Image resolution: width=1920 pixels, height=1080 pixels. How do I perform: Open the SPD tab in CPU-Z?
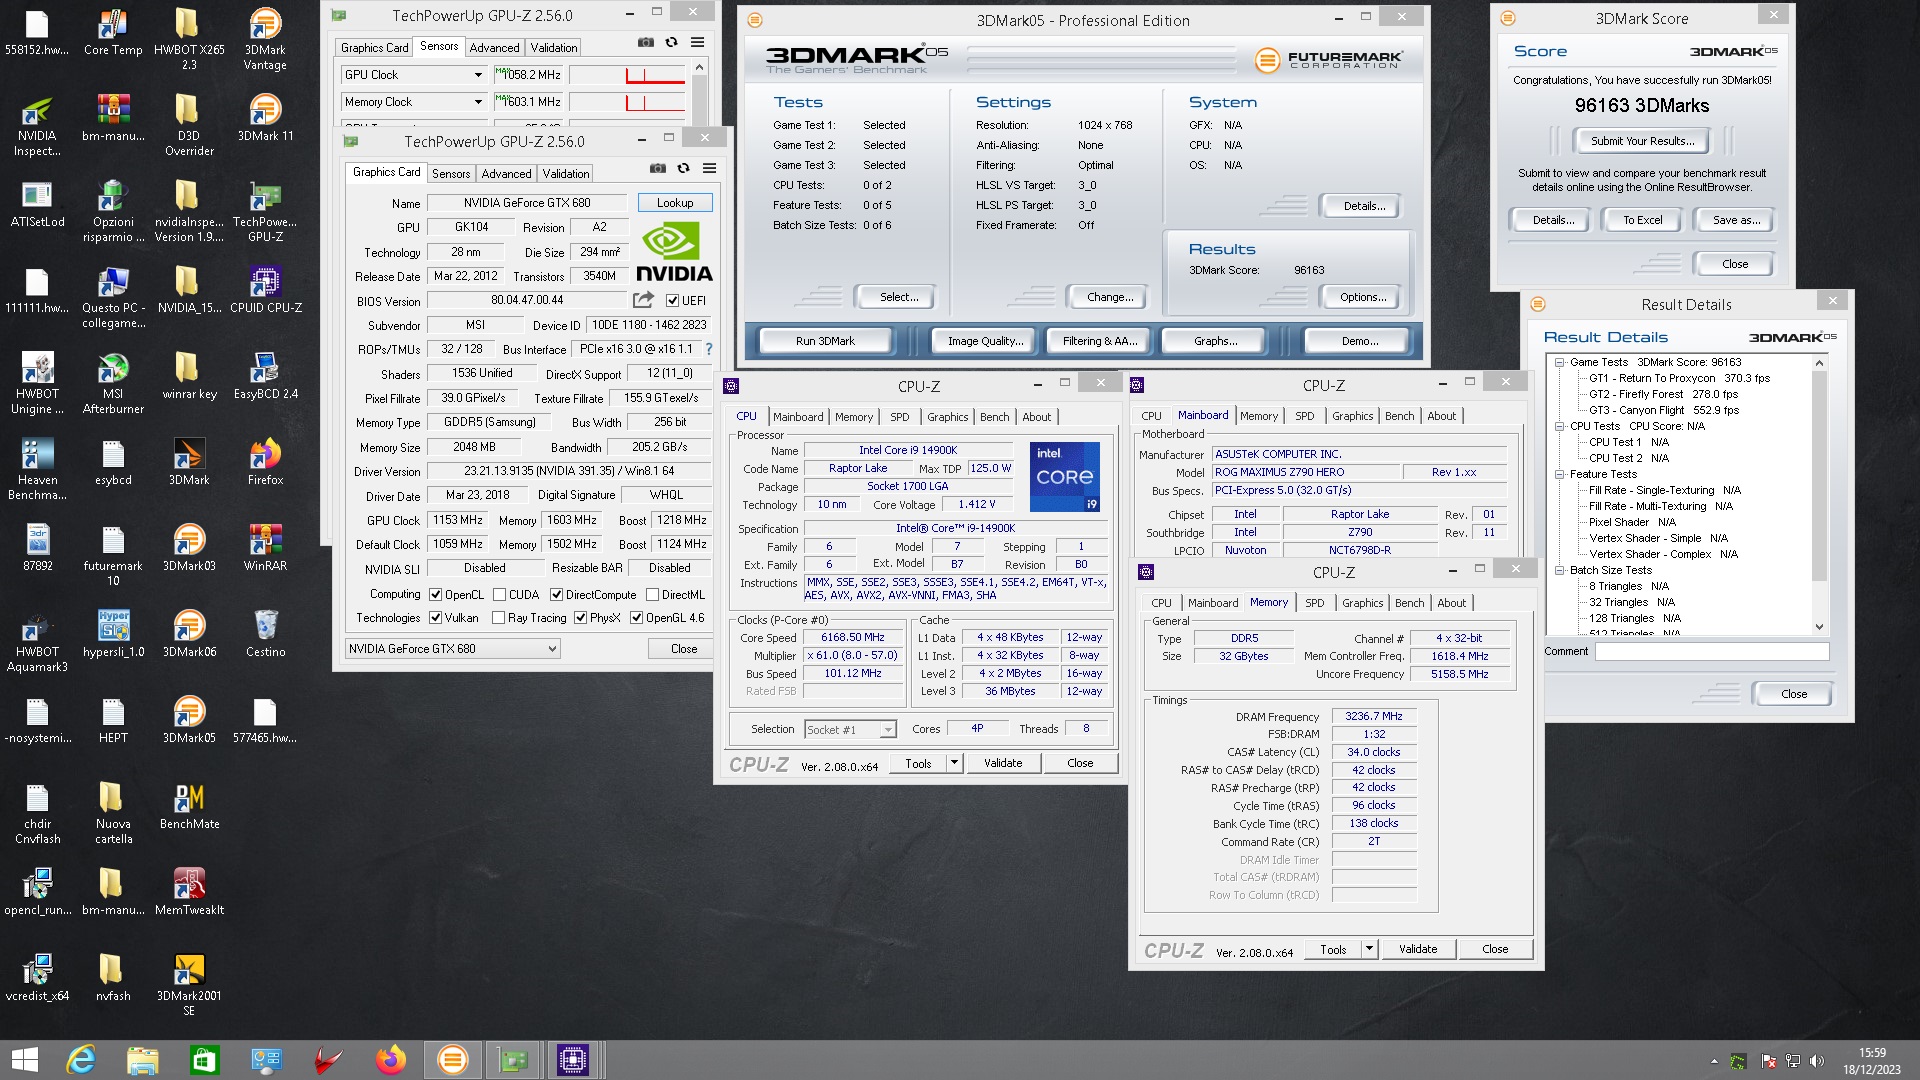tap(900, 417)
